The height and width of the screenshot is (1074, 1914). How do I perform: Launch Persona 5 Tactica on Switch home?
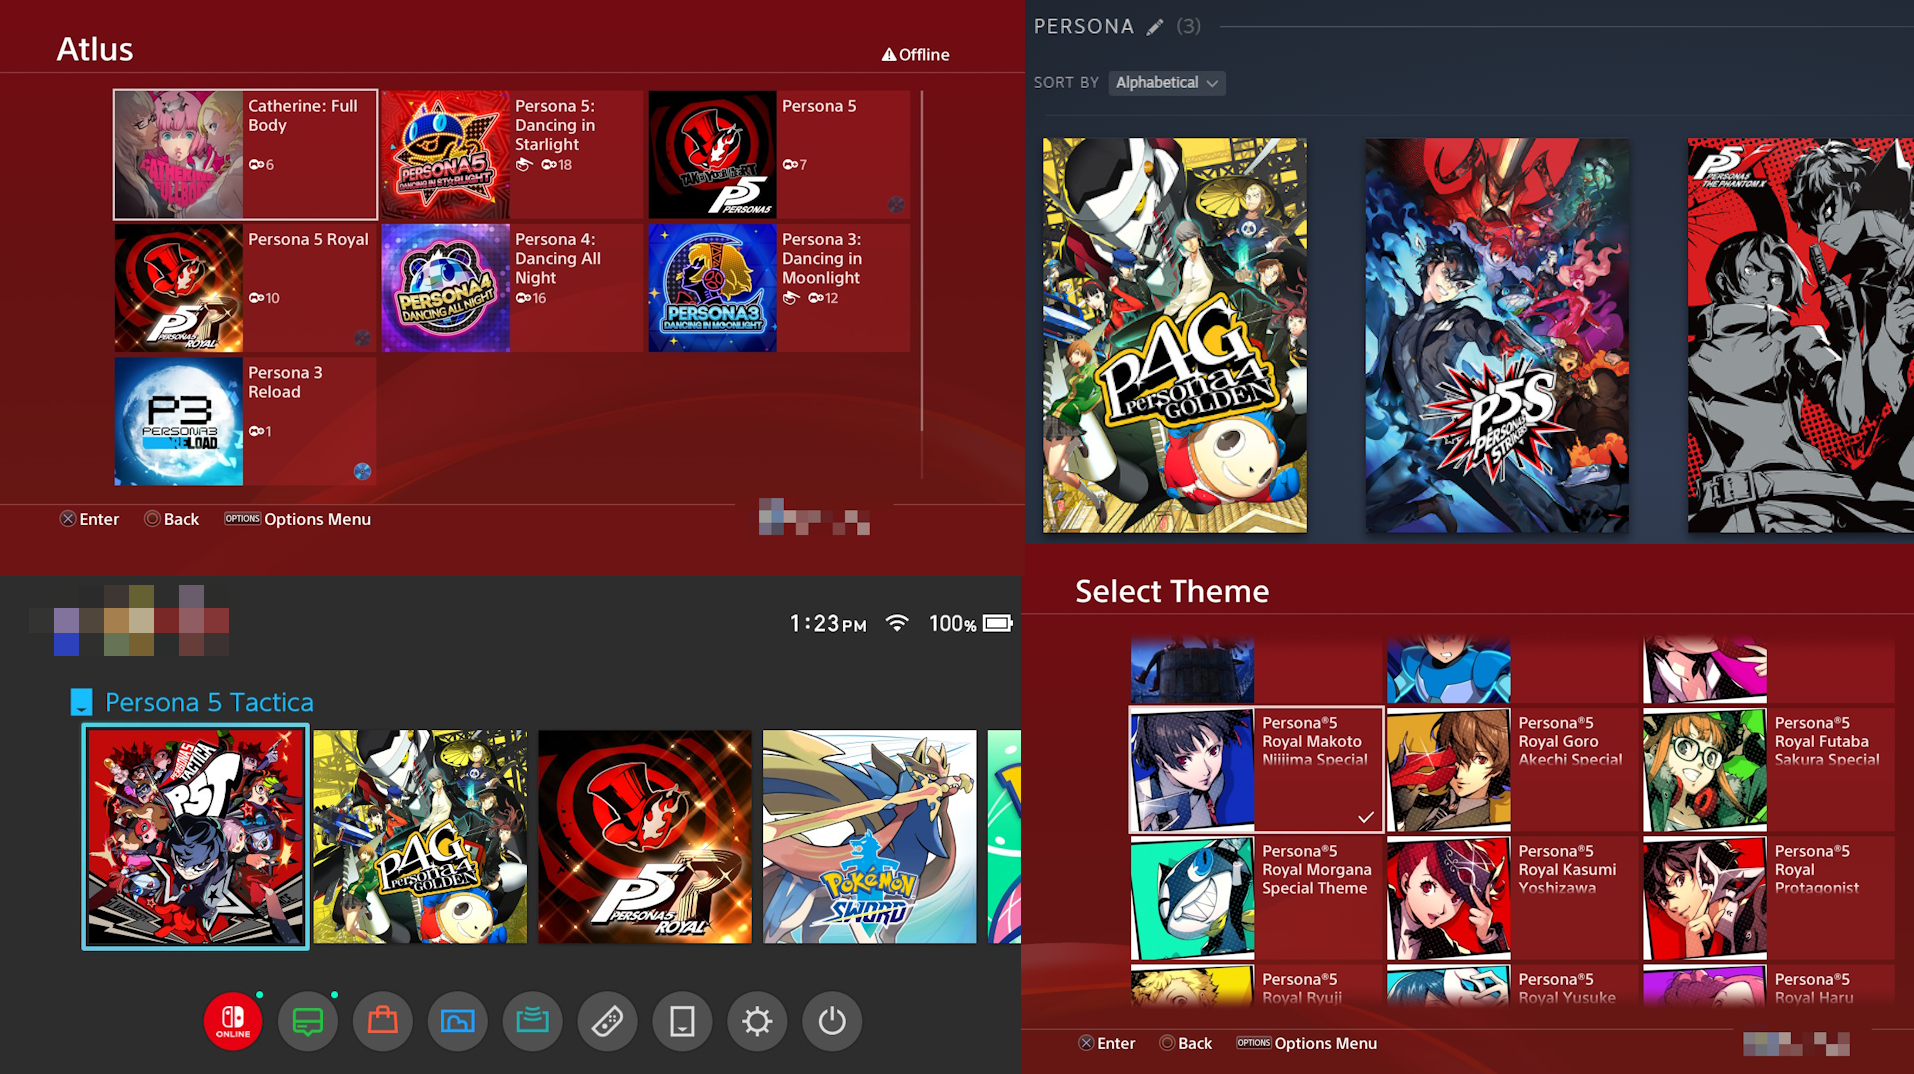tap(195, 837)
